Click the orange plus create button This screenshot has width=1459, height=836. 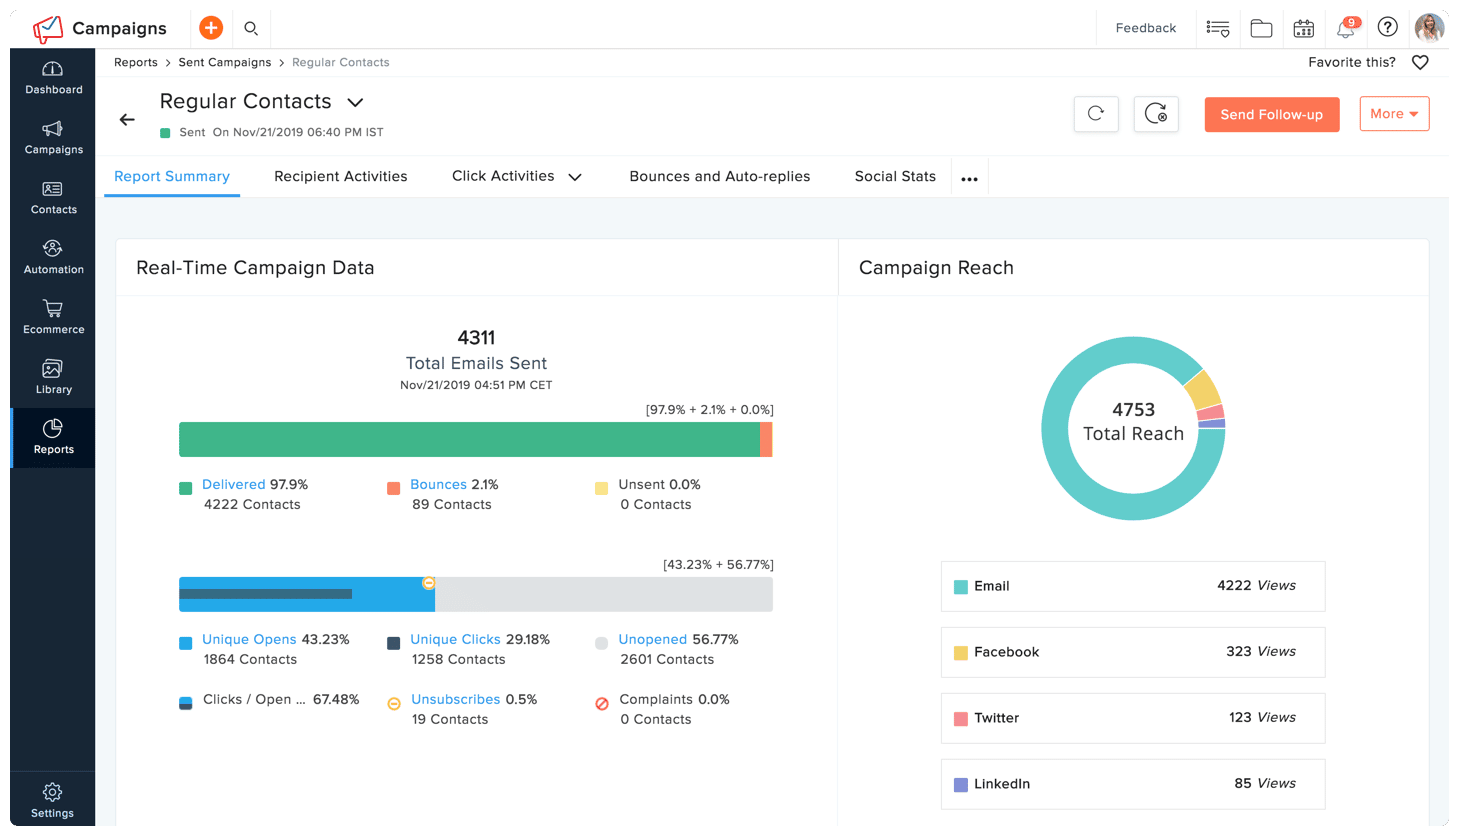[x=211, y=28]
